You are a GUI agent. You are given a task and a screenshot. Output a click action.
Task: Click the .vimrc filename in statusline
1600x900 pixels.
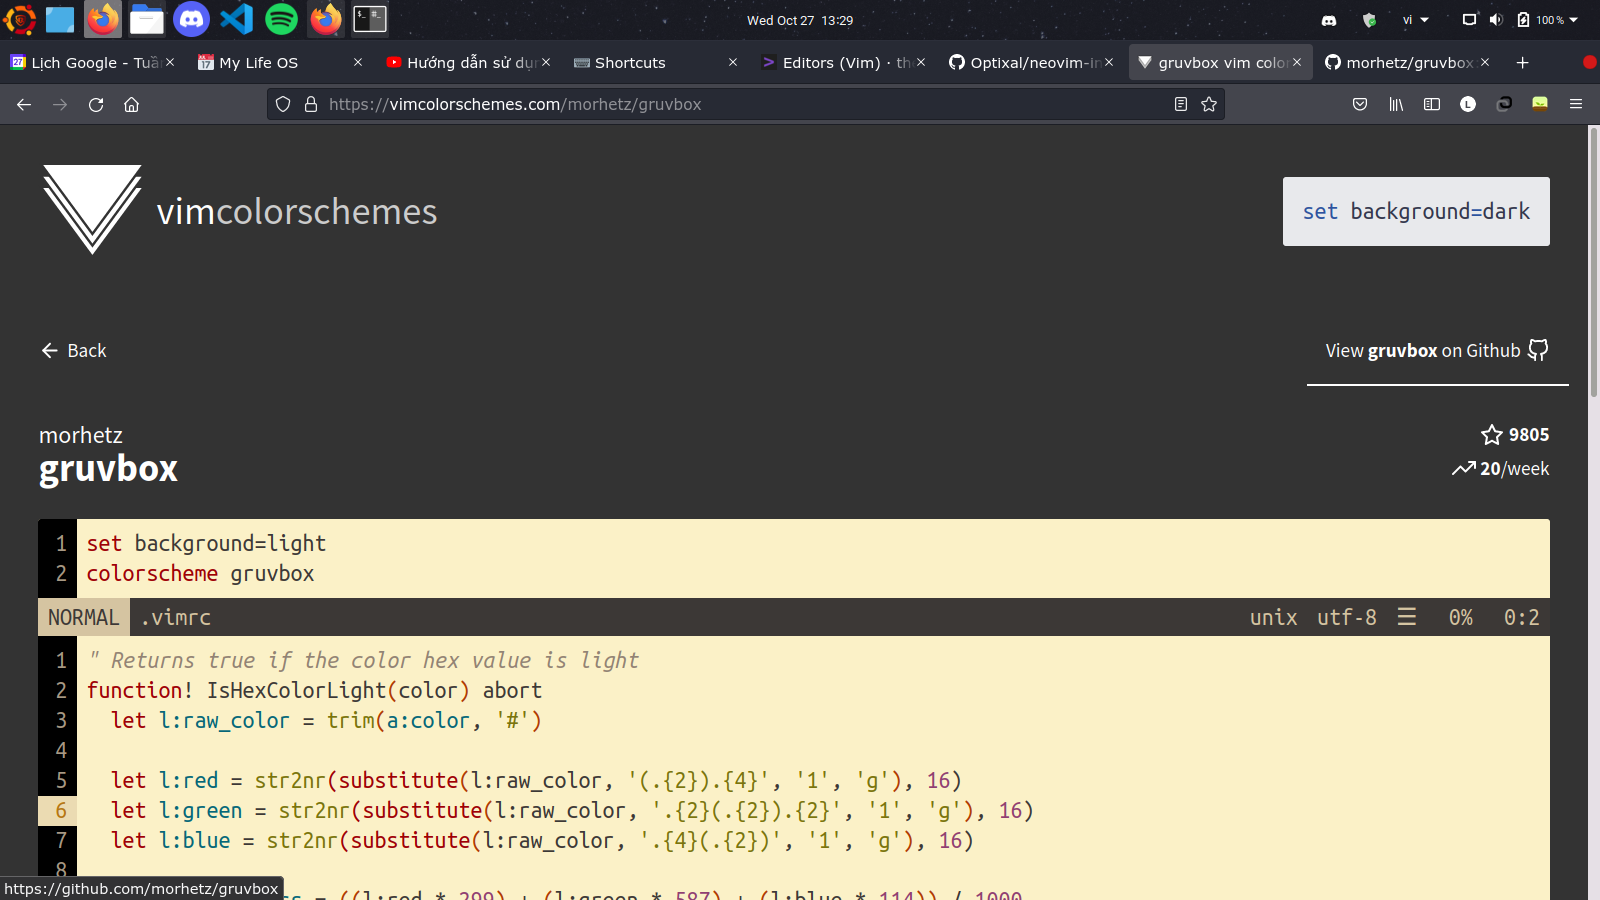(x=176, y=618)
